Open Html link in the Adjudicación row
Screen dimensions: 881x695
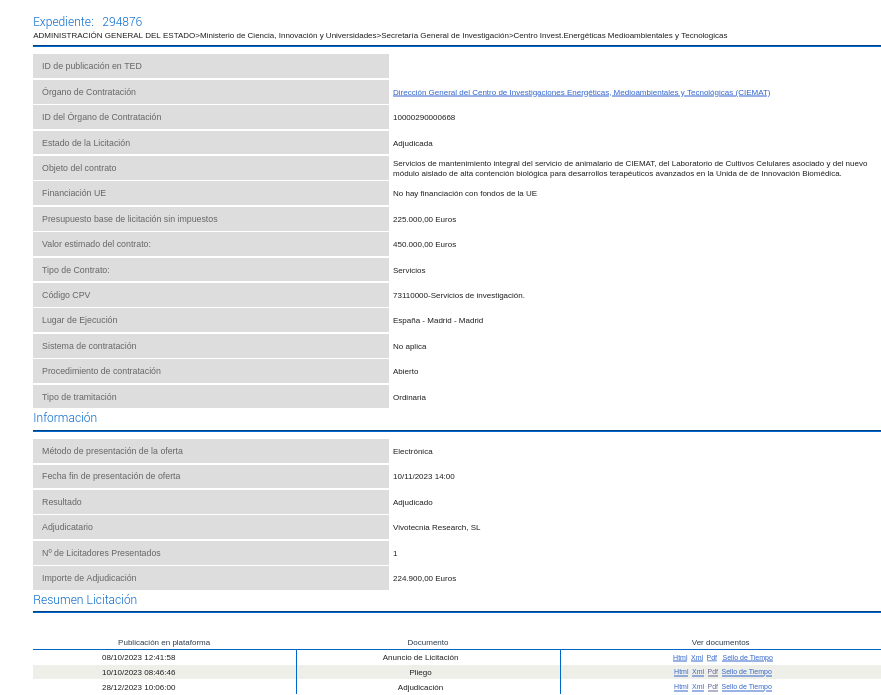pyautogui.click(x=680, y=687)
